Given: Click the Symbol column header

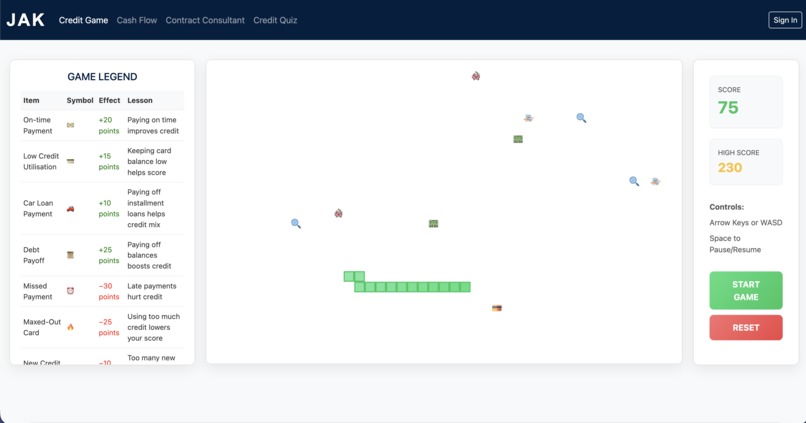Looking at the screenshot, I should click(x=80, y=100).
